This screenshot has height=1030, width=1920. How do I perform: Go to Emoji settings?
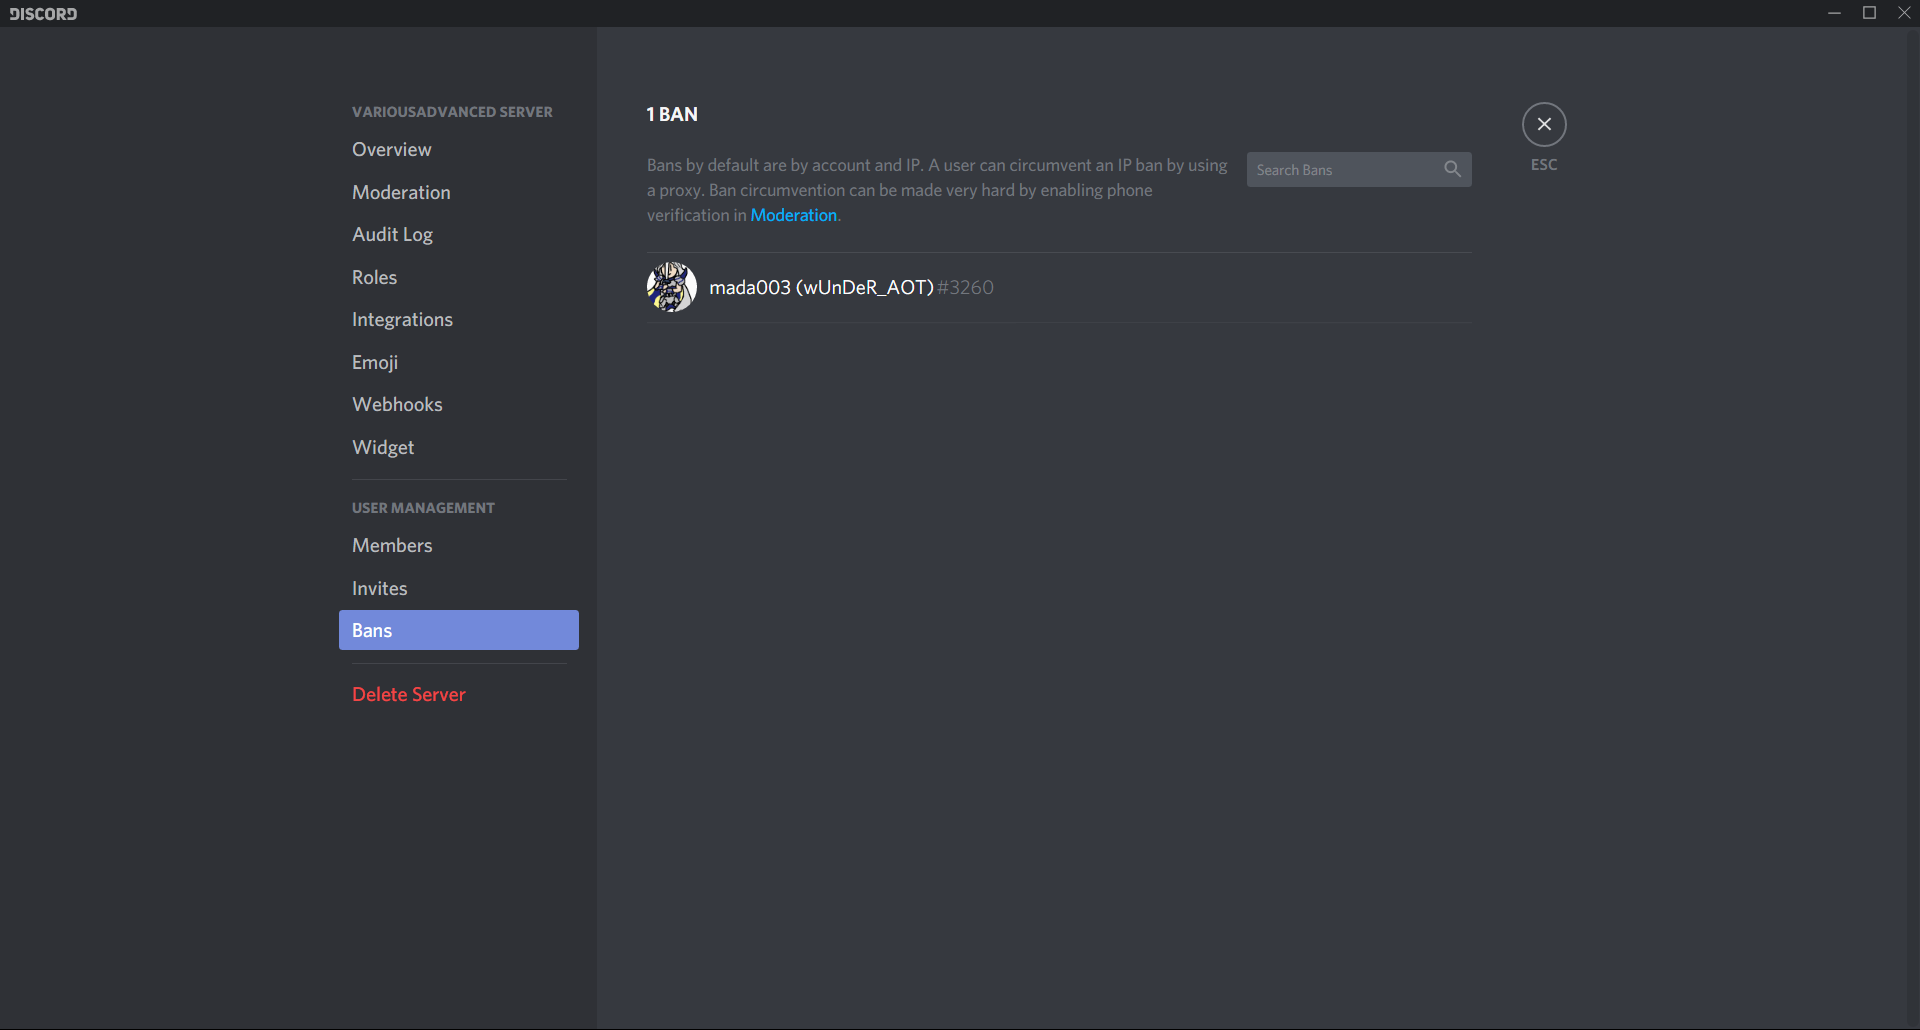(x=459, y=362)
